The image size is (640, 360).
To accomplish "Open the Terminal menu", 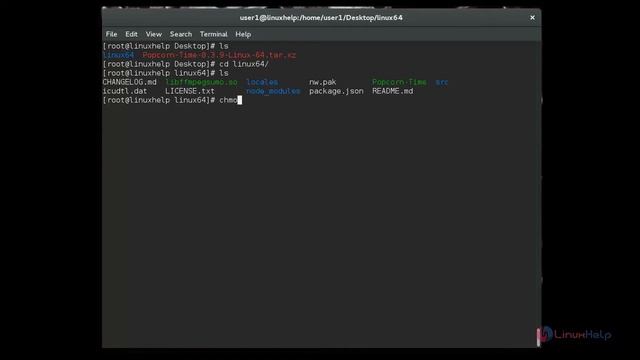I will tap(213, 34).
